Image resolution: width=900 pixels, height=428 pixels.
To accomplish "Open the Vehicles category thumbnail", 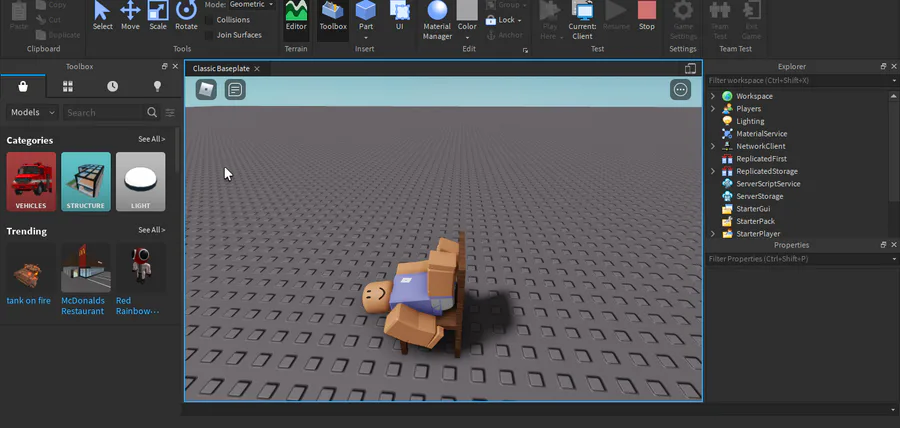I will tap(32, 181).
